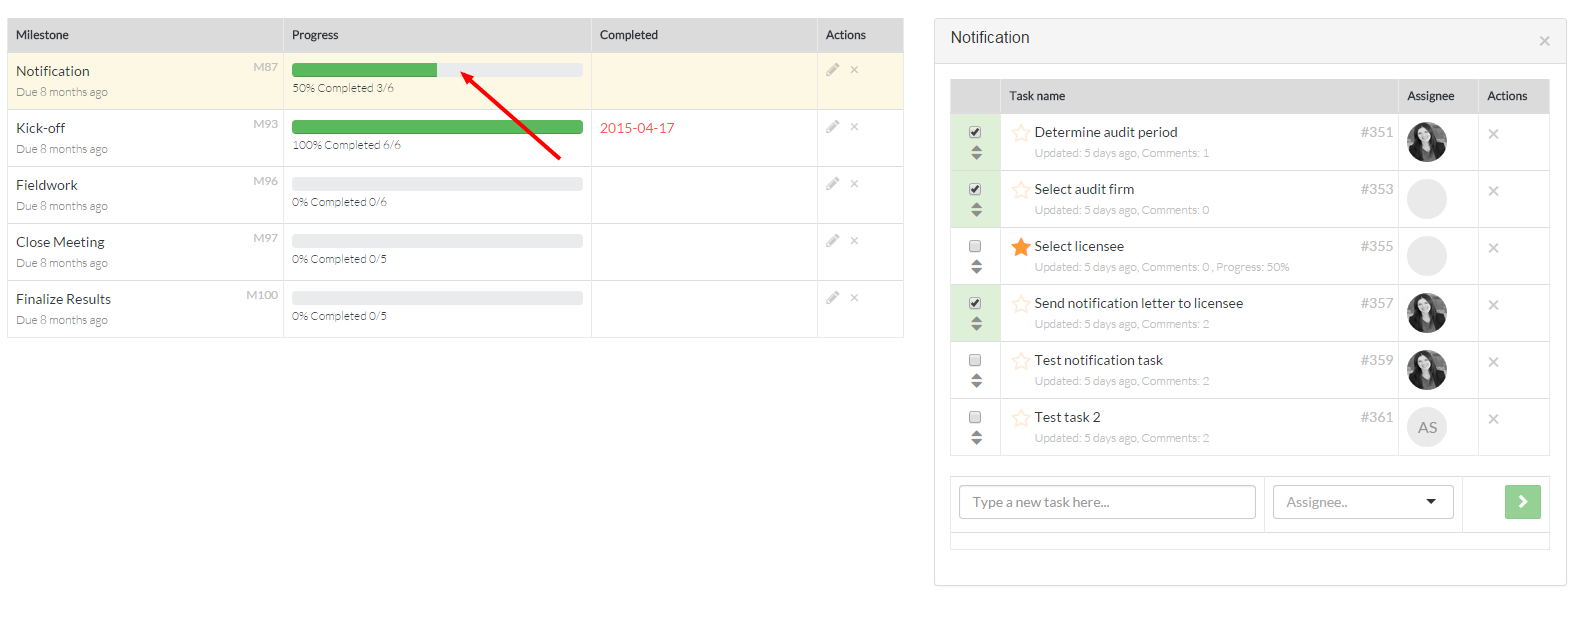Star the Determine audit period task
1579x621 pixels.
(x=1020, y=133)
